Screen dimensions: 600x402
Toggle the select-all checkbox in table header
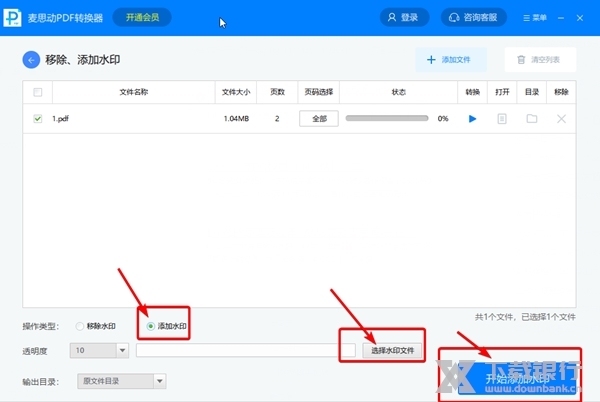pyautogui.click(x=38, y=92)
